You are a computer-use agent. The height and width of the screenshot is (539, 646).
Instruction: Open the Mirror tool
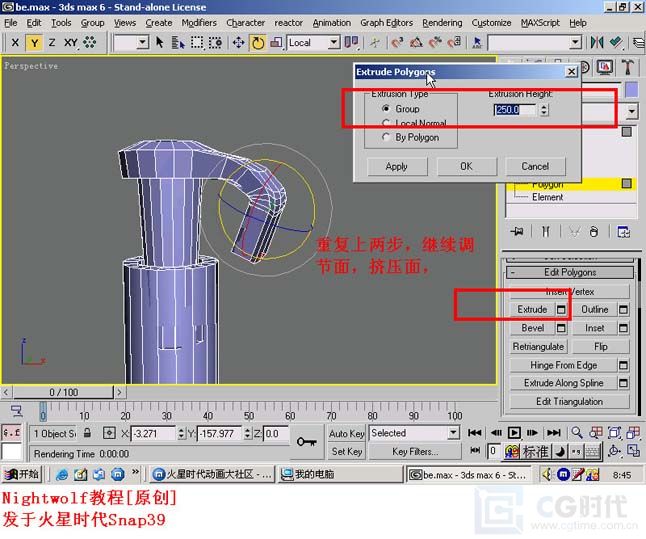coord(597,42)
